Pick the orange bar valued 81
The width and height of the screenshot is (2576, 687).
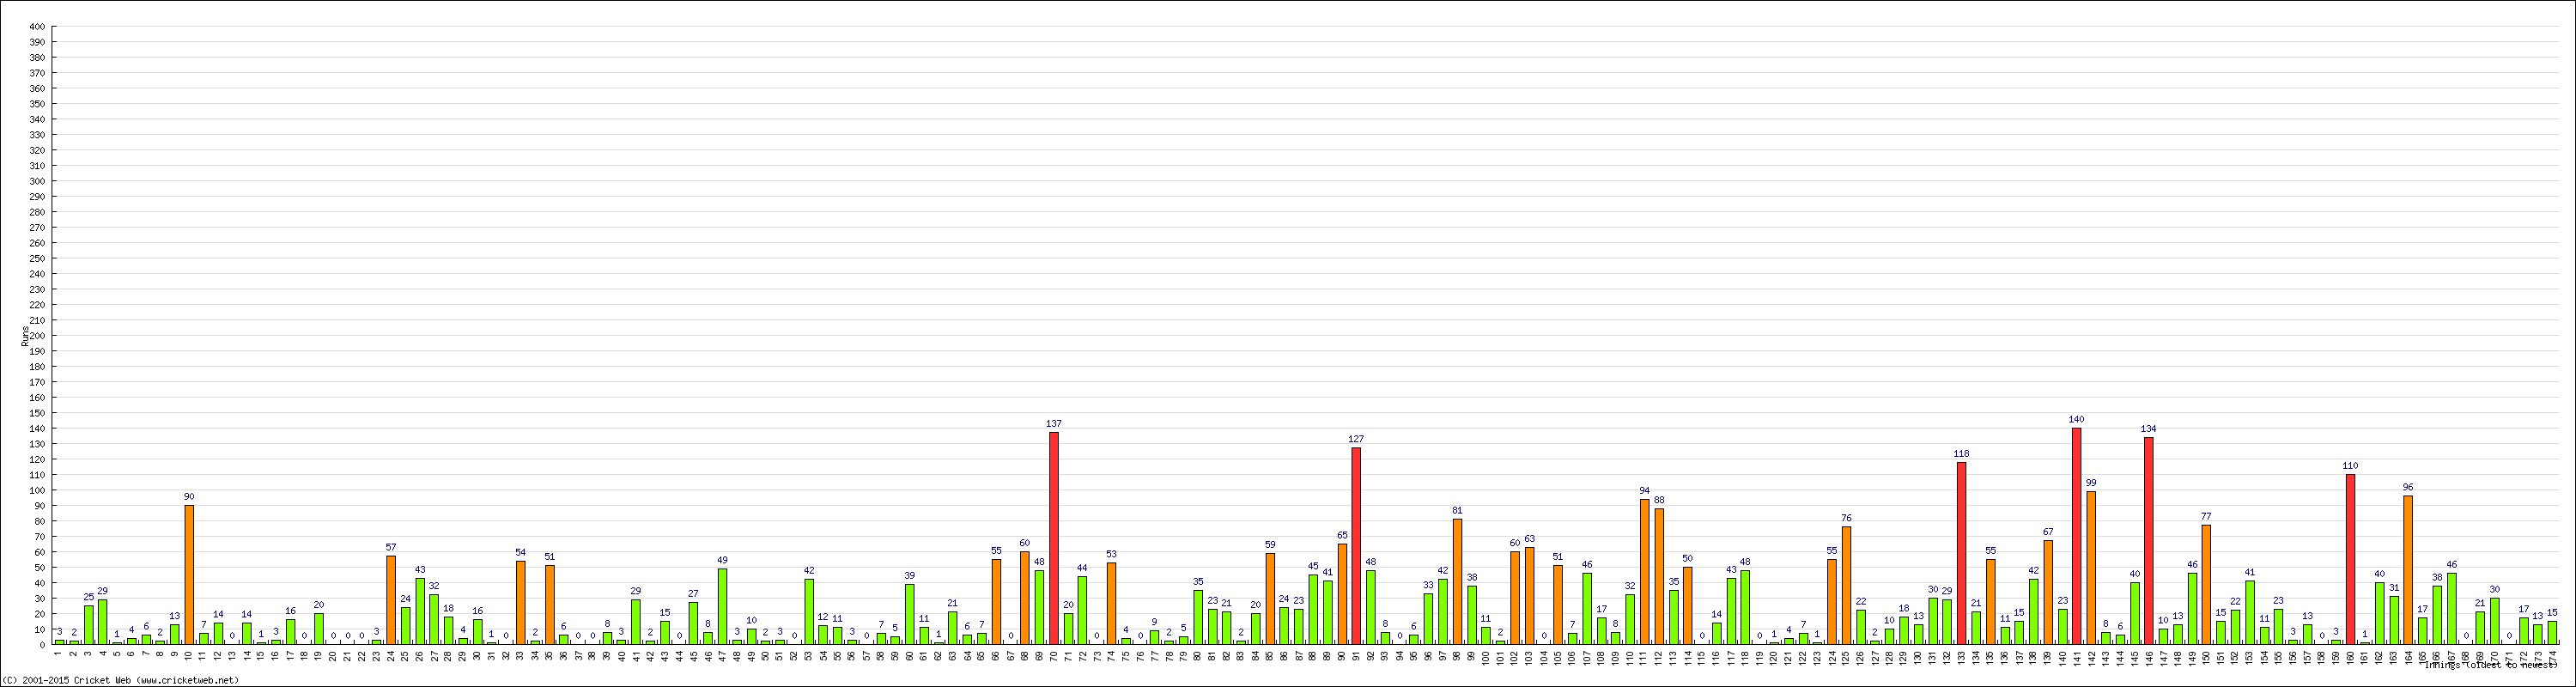point(1457,582)
